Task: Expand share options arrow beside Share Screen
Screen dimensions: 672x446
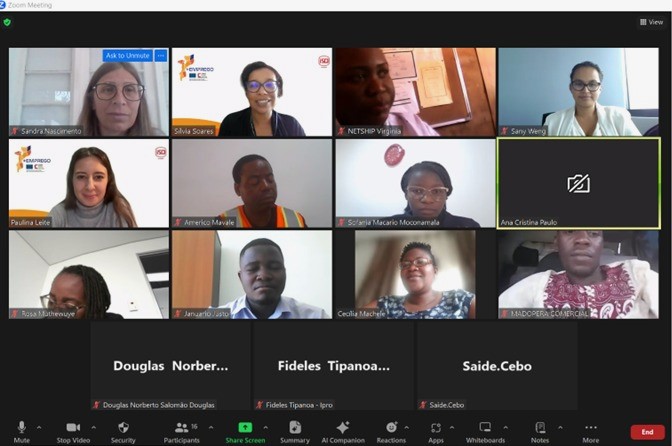Action: pos(266,428)
